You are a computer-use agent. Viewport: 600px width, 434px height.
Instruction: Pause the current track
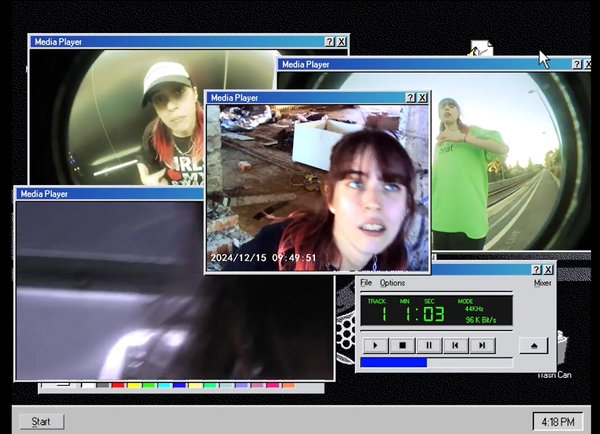coord(429,345)
